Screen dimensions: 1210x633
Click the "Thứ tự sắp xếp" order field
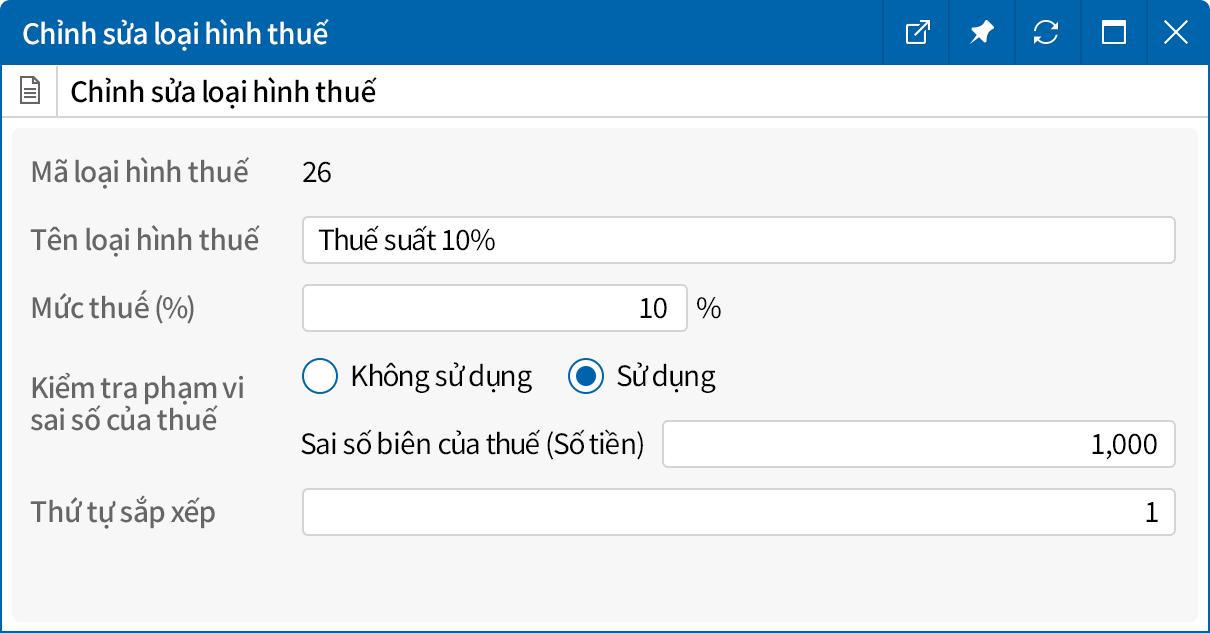[738, 511]
